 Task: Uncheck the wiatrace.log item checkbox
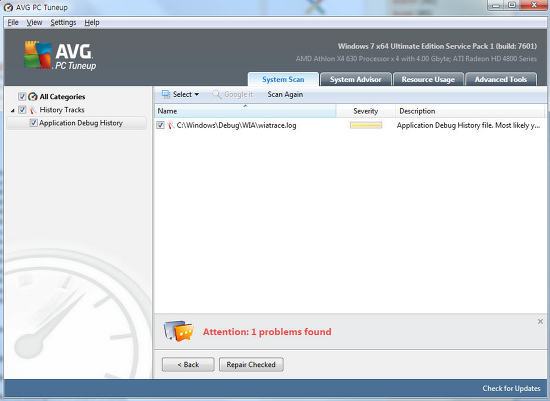(160, 125)
